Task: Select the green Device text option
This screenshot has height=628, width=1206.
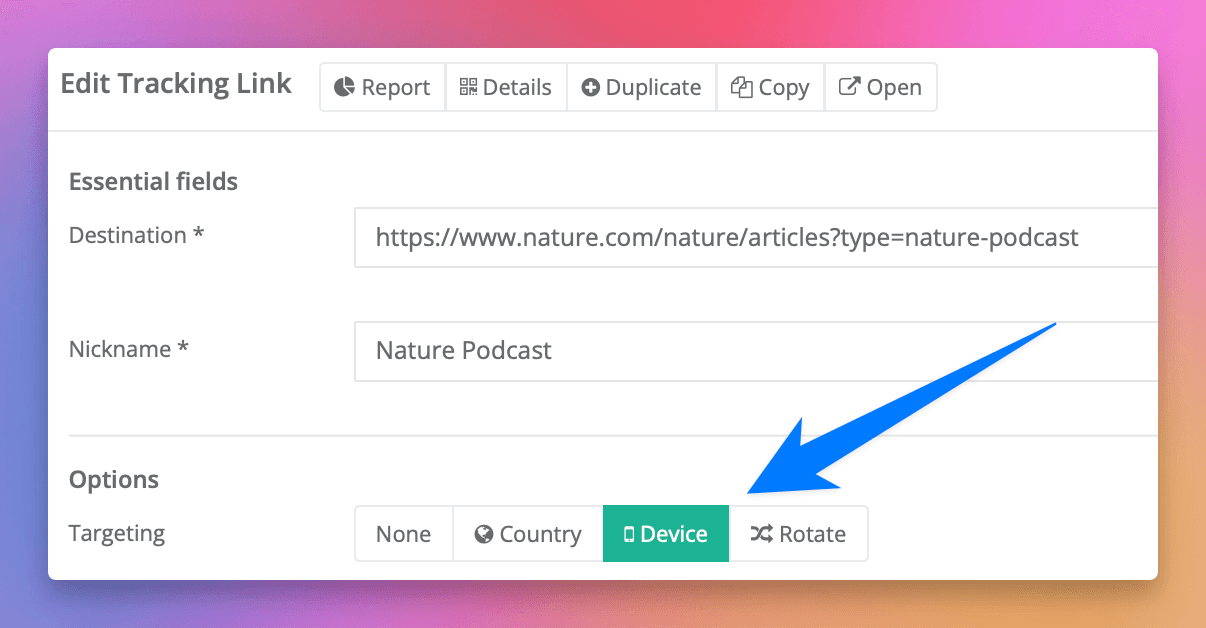Action: point(674,534)
